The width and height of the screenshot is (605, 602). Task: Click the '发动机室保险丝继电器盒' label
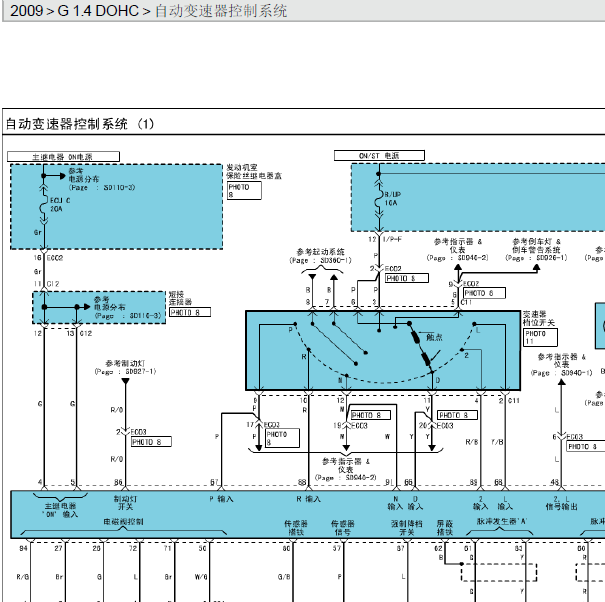254,172
